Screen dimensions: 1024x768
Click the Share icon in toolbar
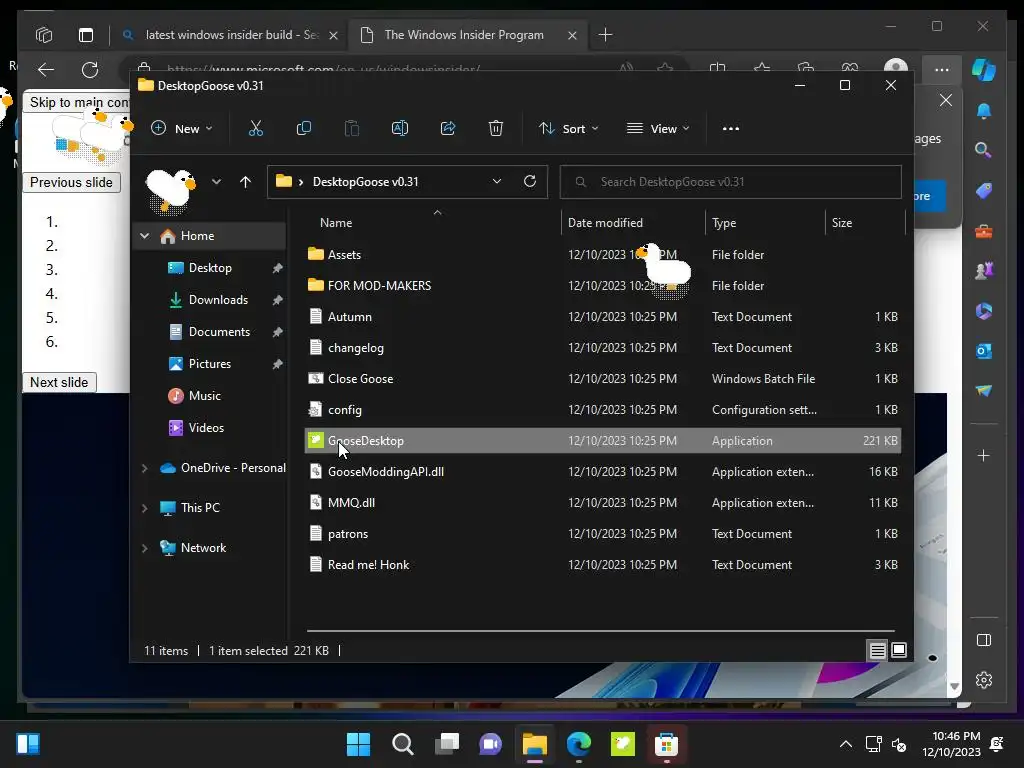pos(448,129)
